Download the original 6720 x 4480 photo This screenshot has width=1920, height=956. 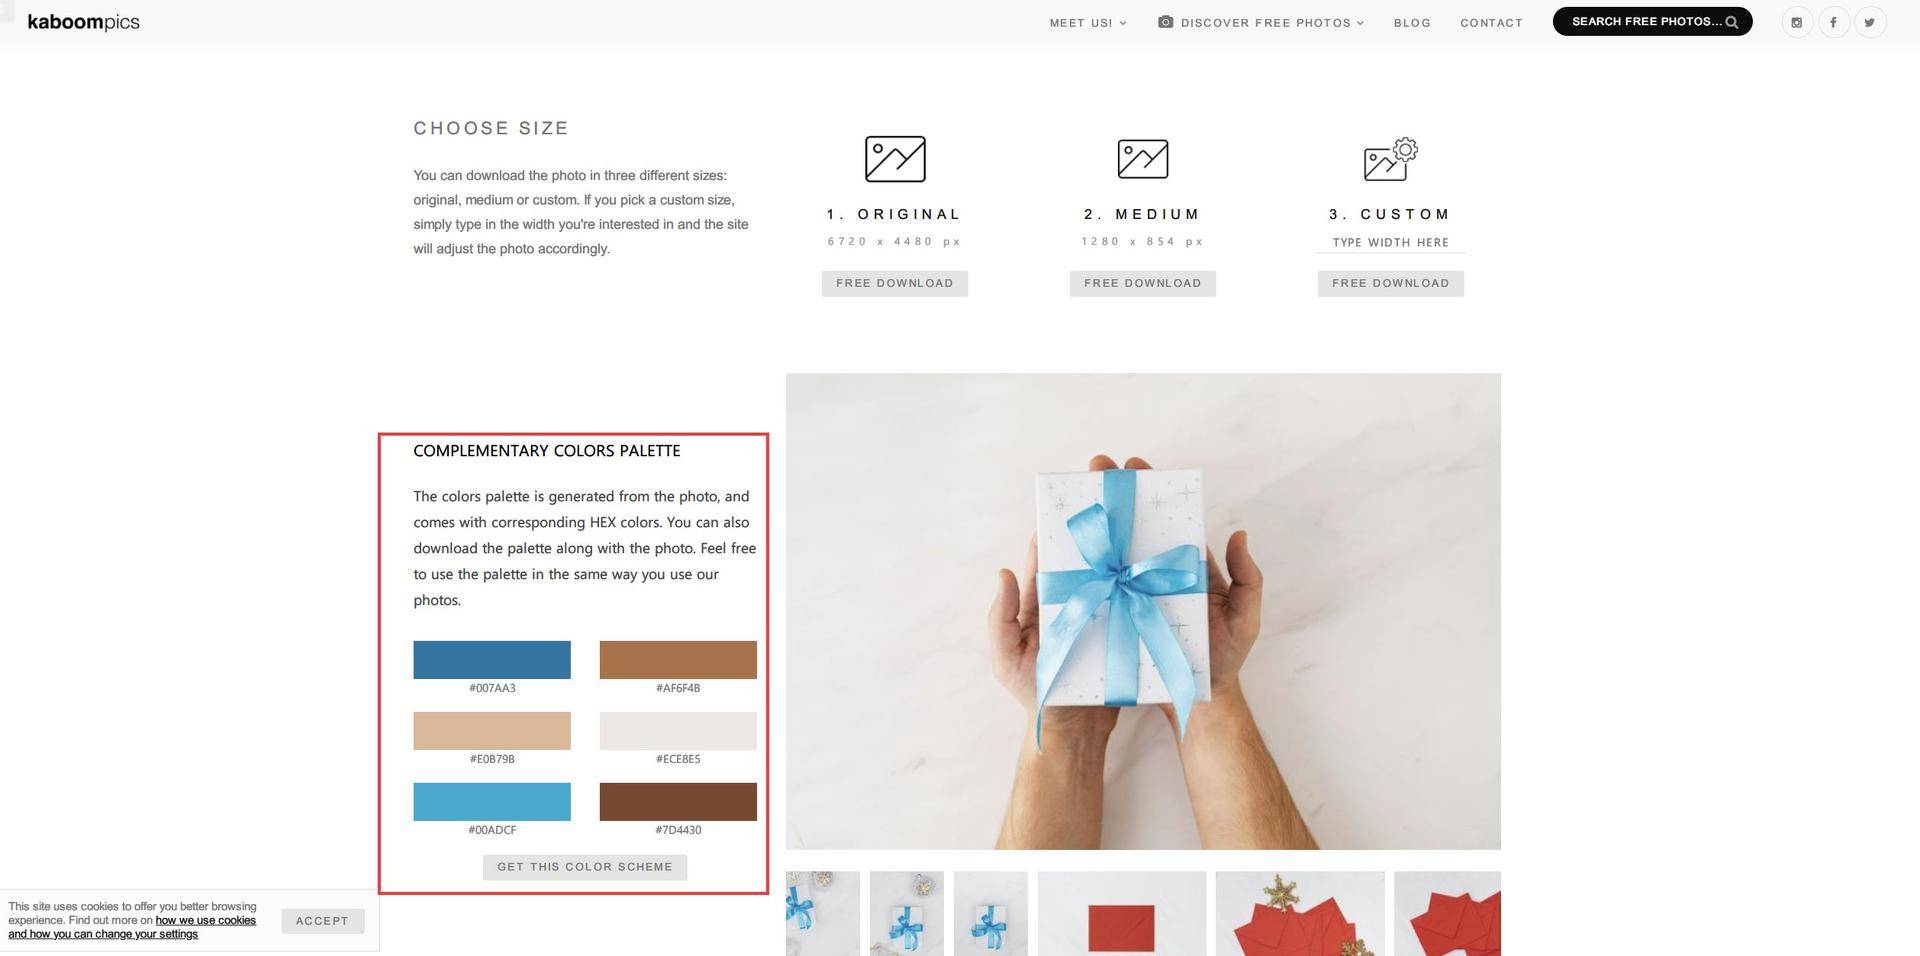(x=895, y=283)
